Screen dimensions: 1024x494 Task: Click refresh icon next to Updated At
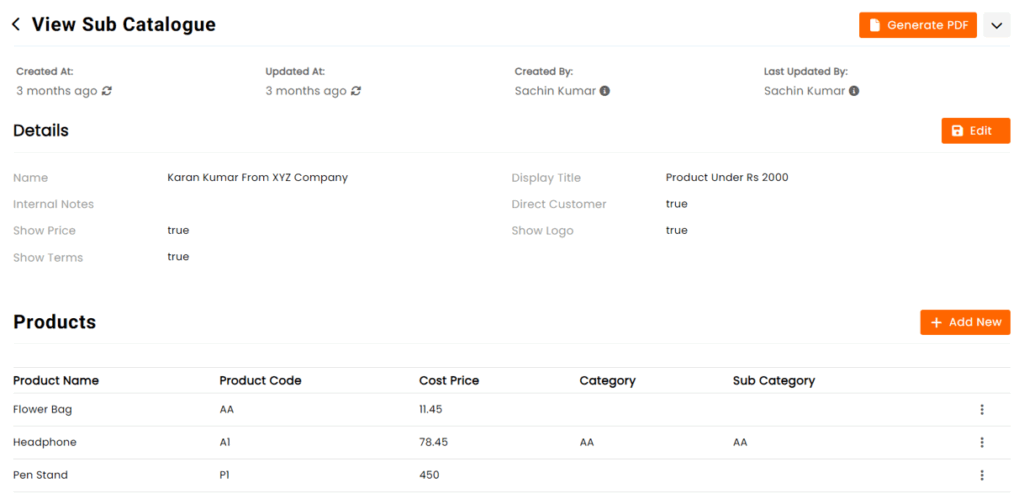356,91
